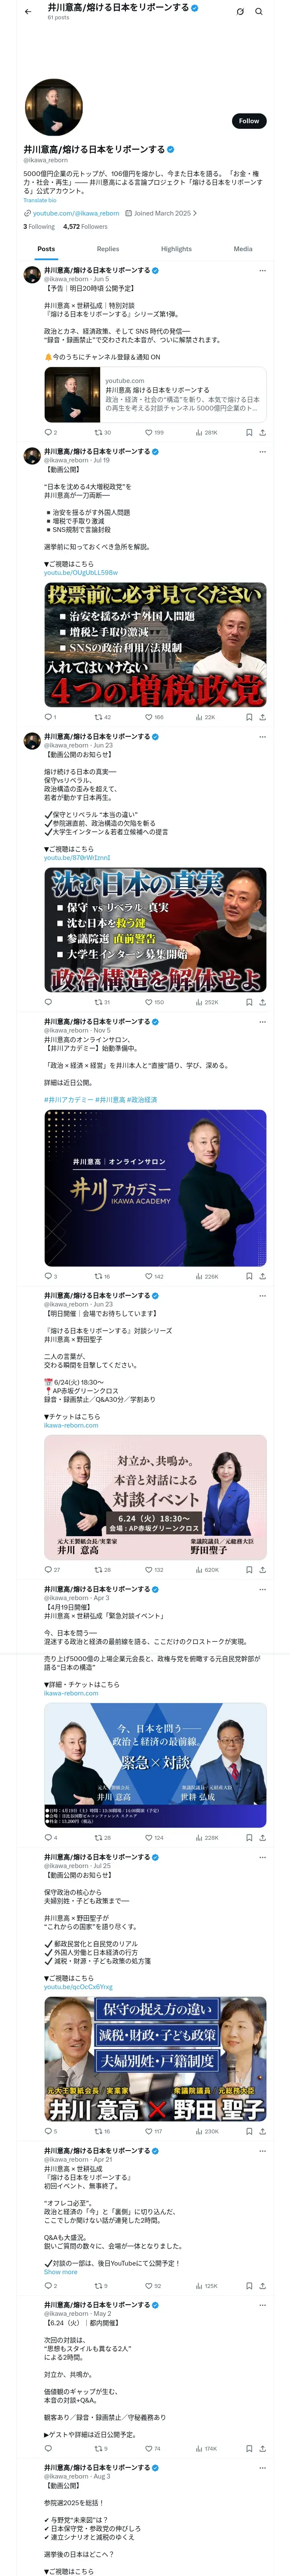
Task: Switch to the Replies tab
Action: point(108,249)
